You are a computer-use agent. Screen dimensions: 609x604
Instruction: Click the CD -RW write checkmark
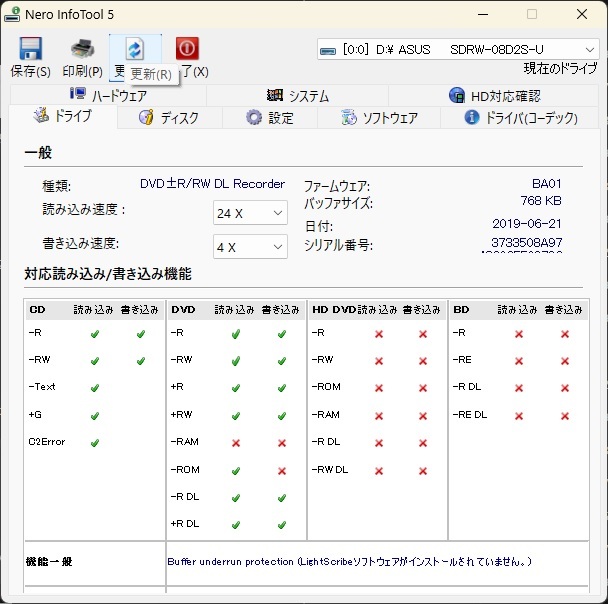pos(141,361)
